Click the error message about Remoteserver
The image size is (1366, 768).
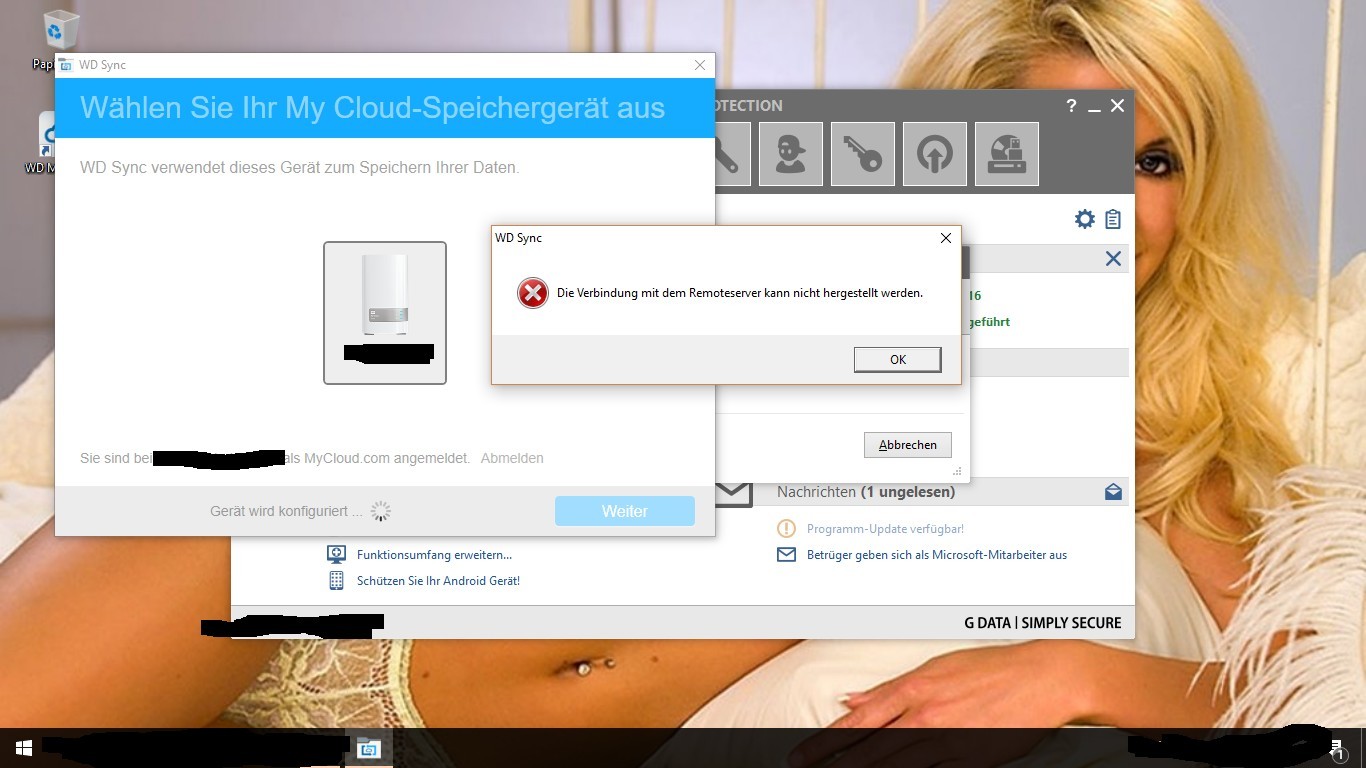pos(740,293)
